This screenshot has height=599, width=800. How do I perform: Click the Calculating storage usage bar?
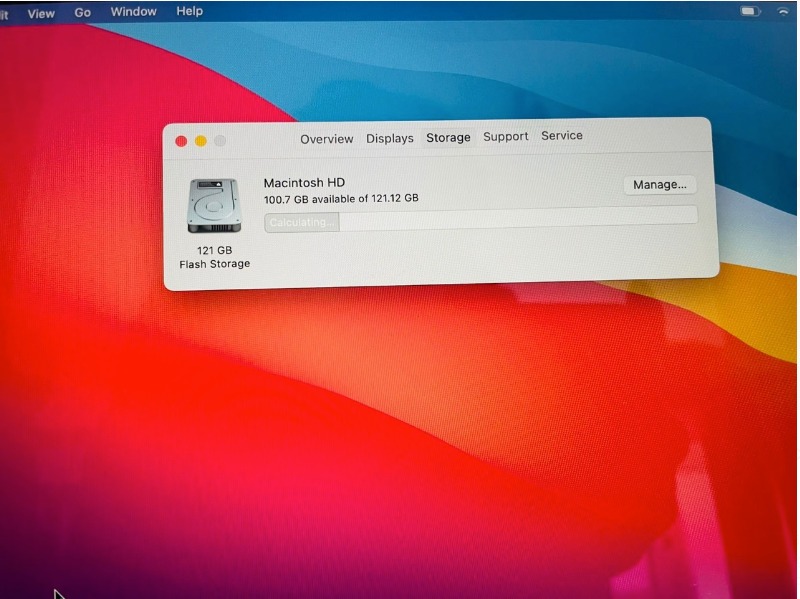click(x=481, y=219)
